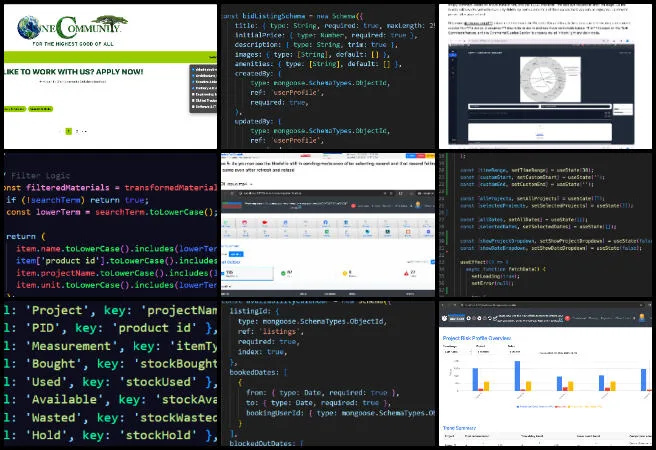Click the red circular icon in the dashboard header
This screenshot has height=450, width=656.
354,206
